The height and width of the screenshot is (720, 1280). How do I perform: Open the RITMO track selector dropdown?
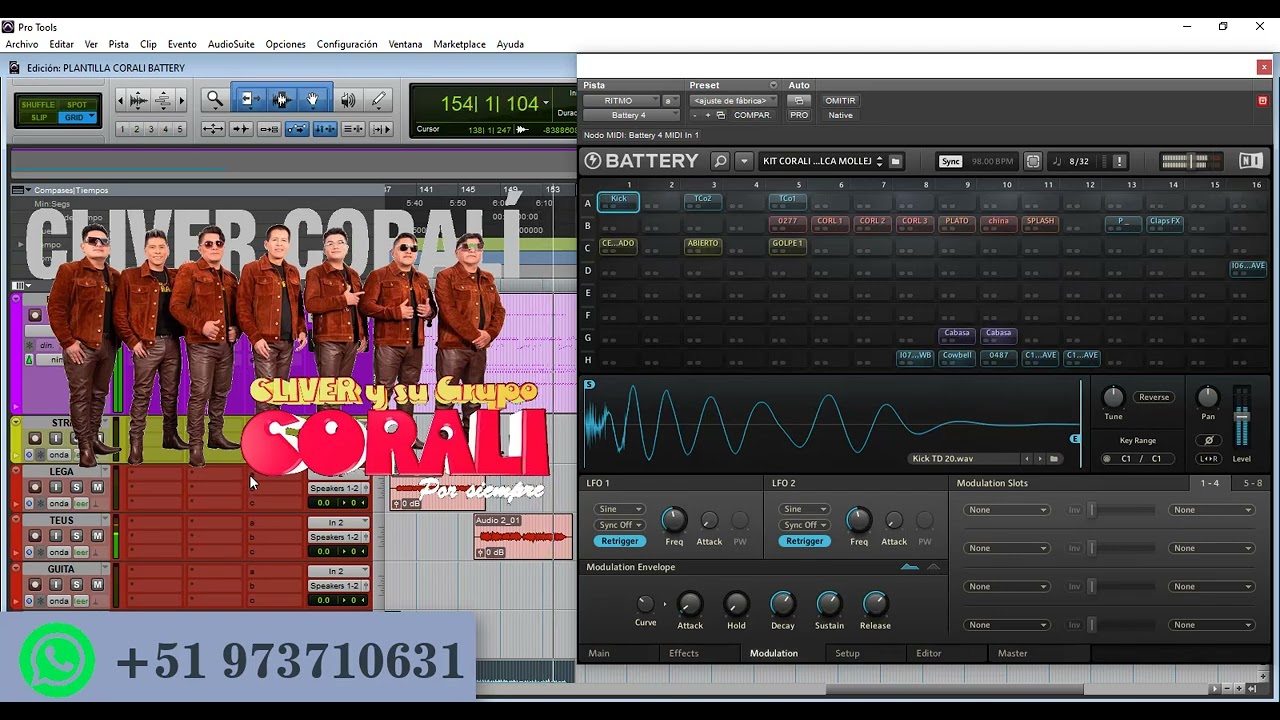621,101
